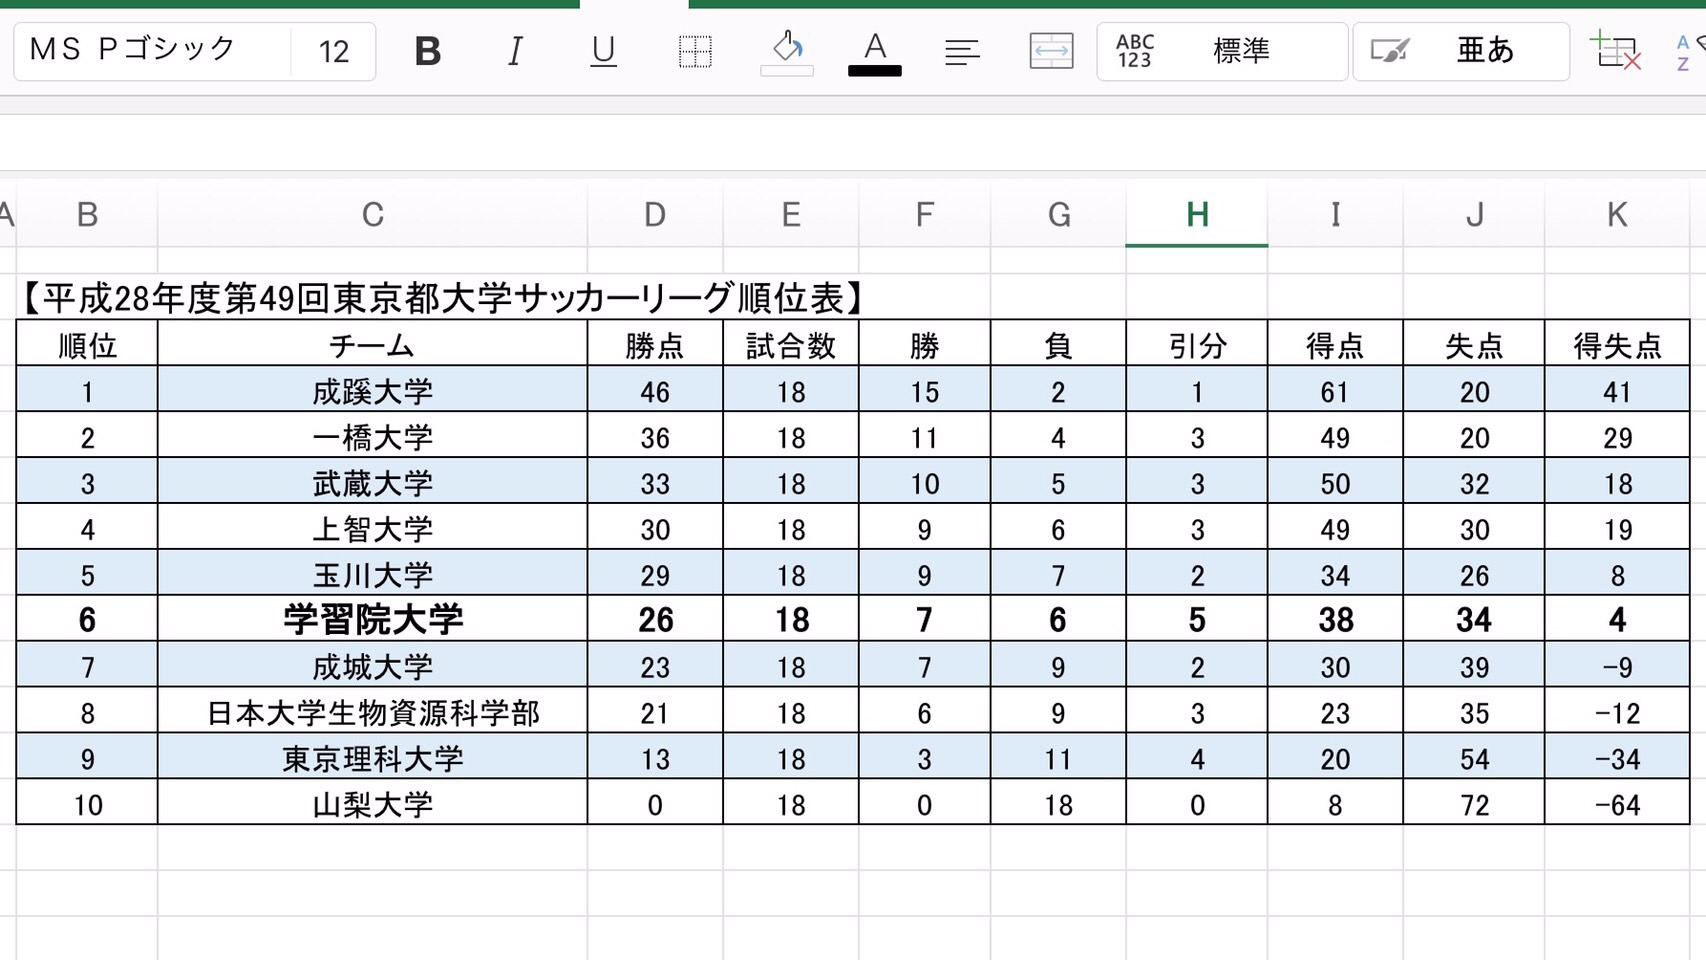Select the 成城大学 cell
The height and width of the screenshot is (960, 1706).
pyautogui.click(x=372, y=666)
